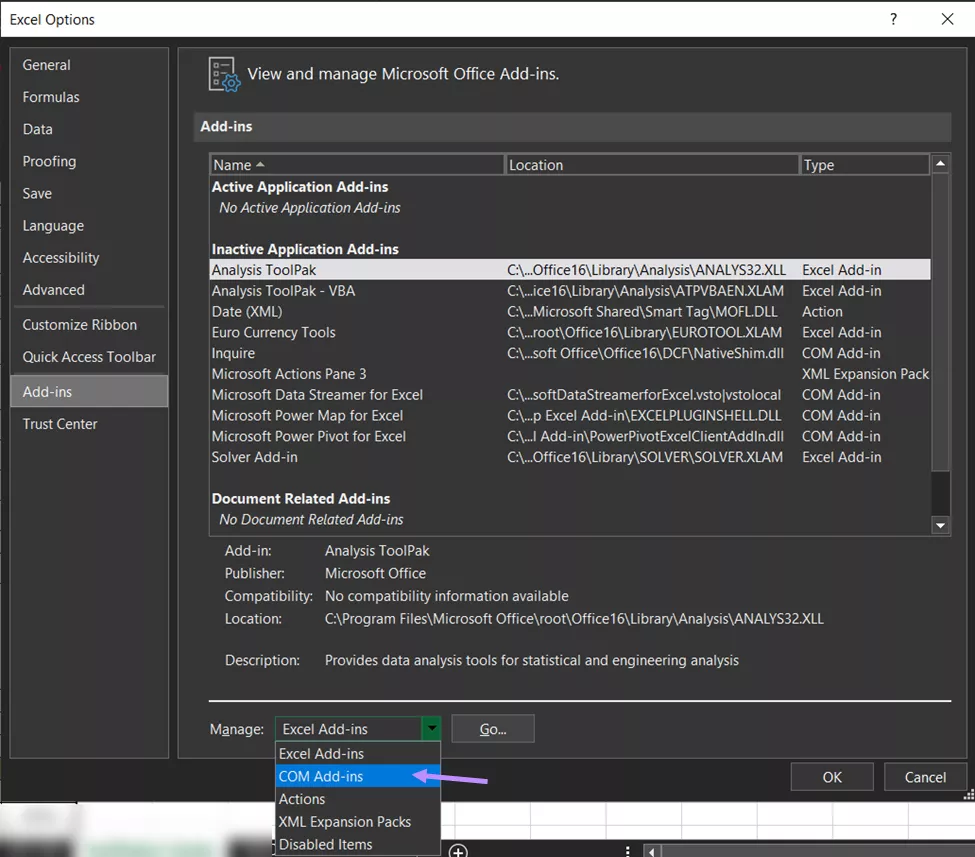Click the Add-ins gear header icon
Screen dimensions: 975x857
[223, 74]
